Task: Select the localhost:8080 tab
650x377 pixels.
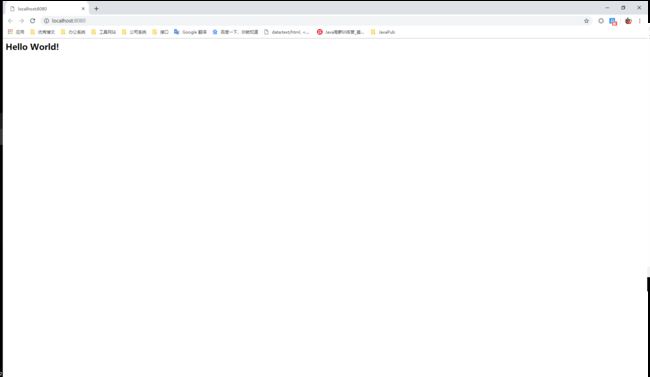Action: tap(46, 8)
